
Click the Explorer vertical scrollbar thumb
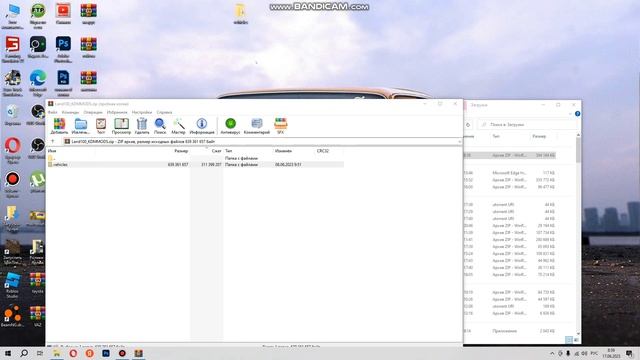(578, 150)
